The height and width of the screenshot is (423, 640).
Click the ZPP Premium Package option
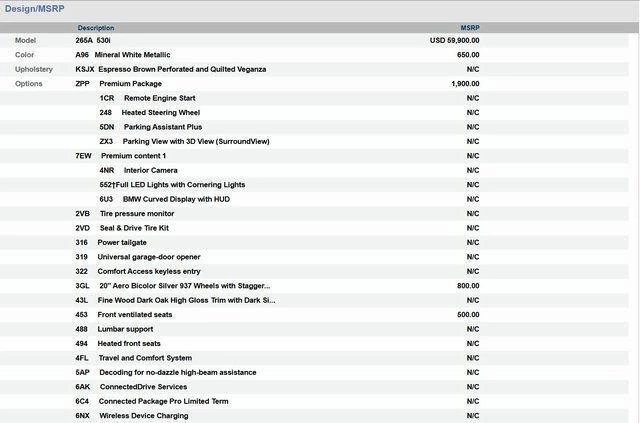click(x=118, y=84)
